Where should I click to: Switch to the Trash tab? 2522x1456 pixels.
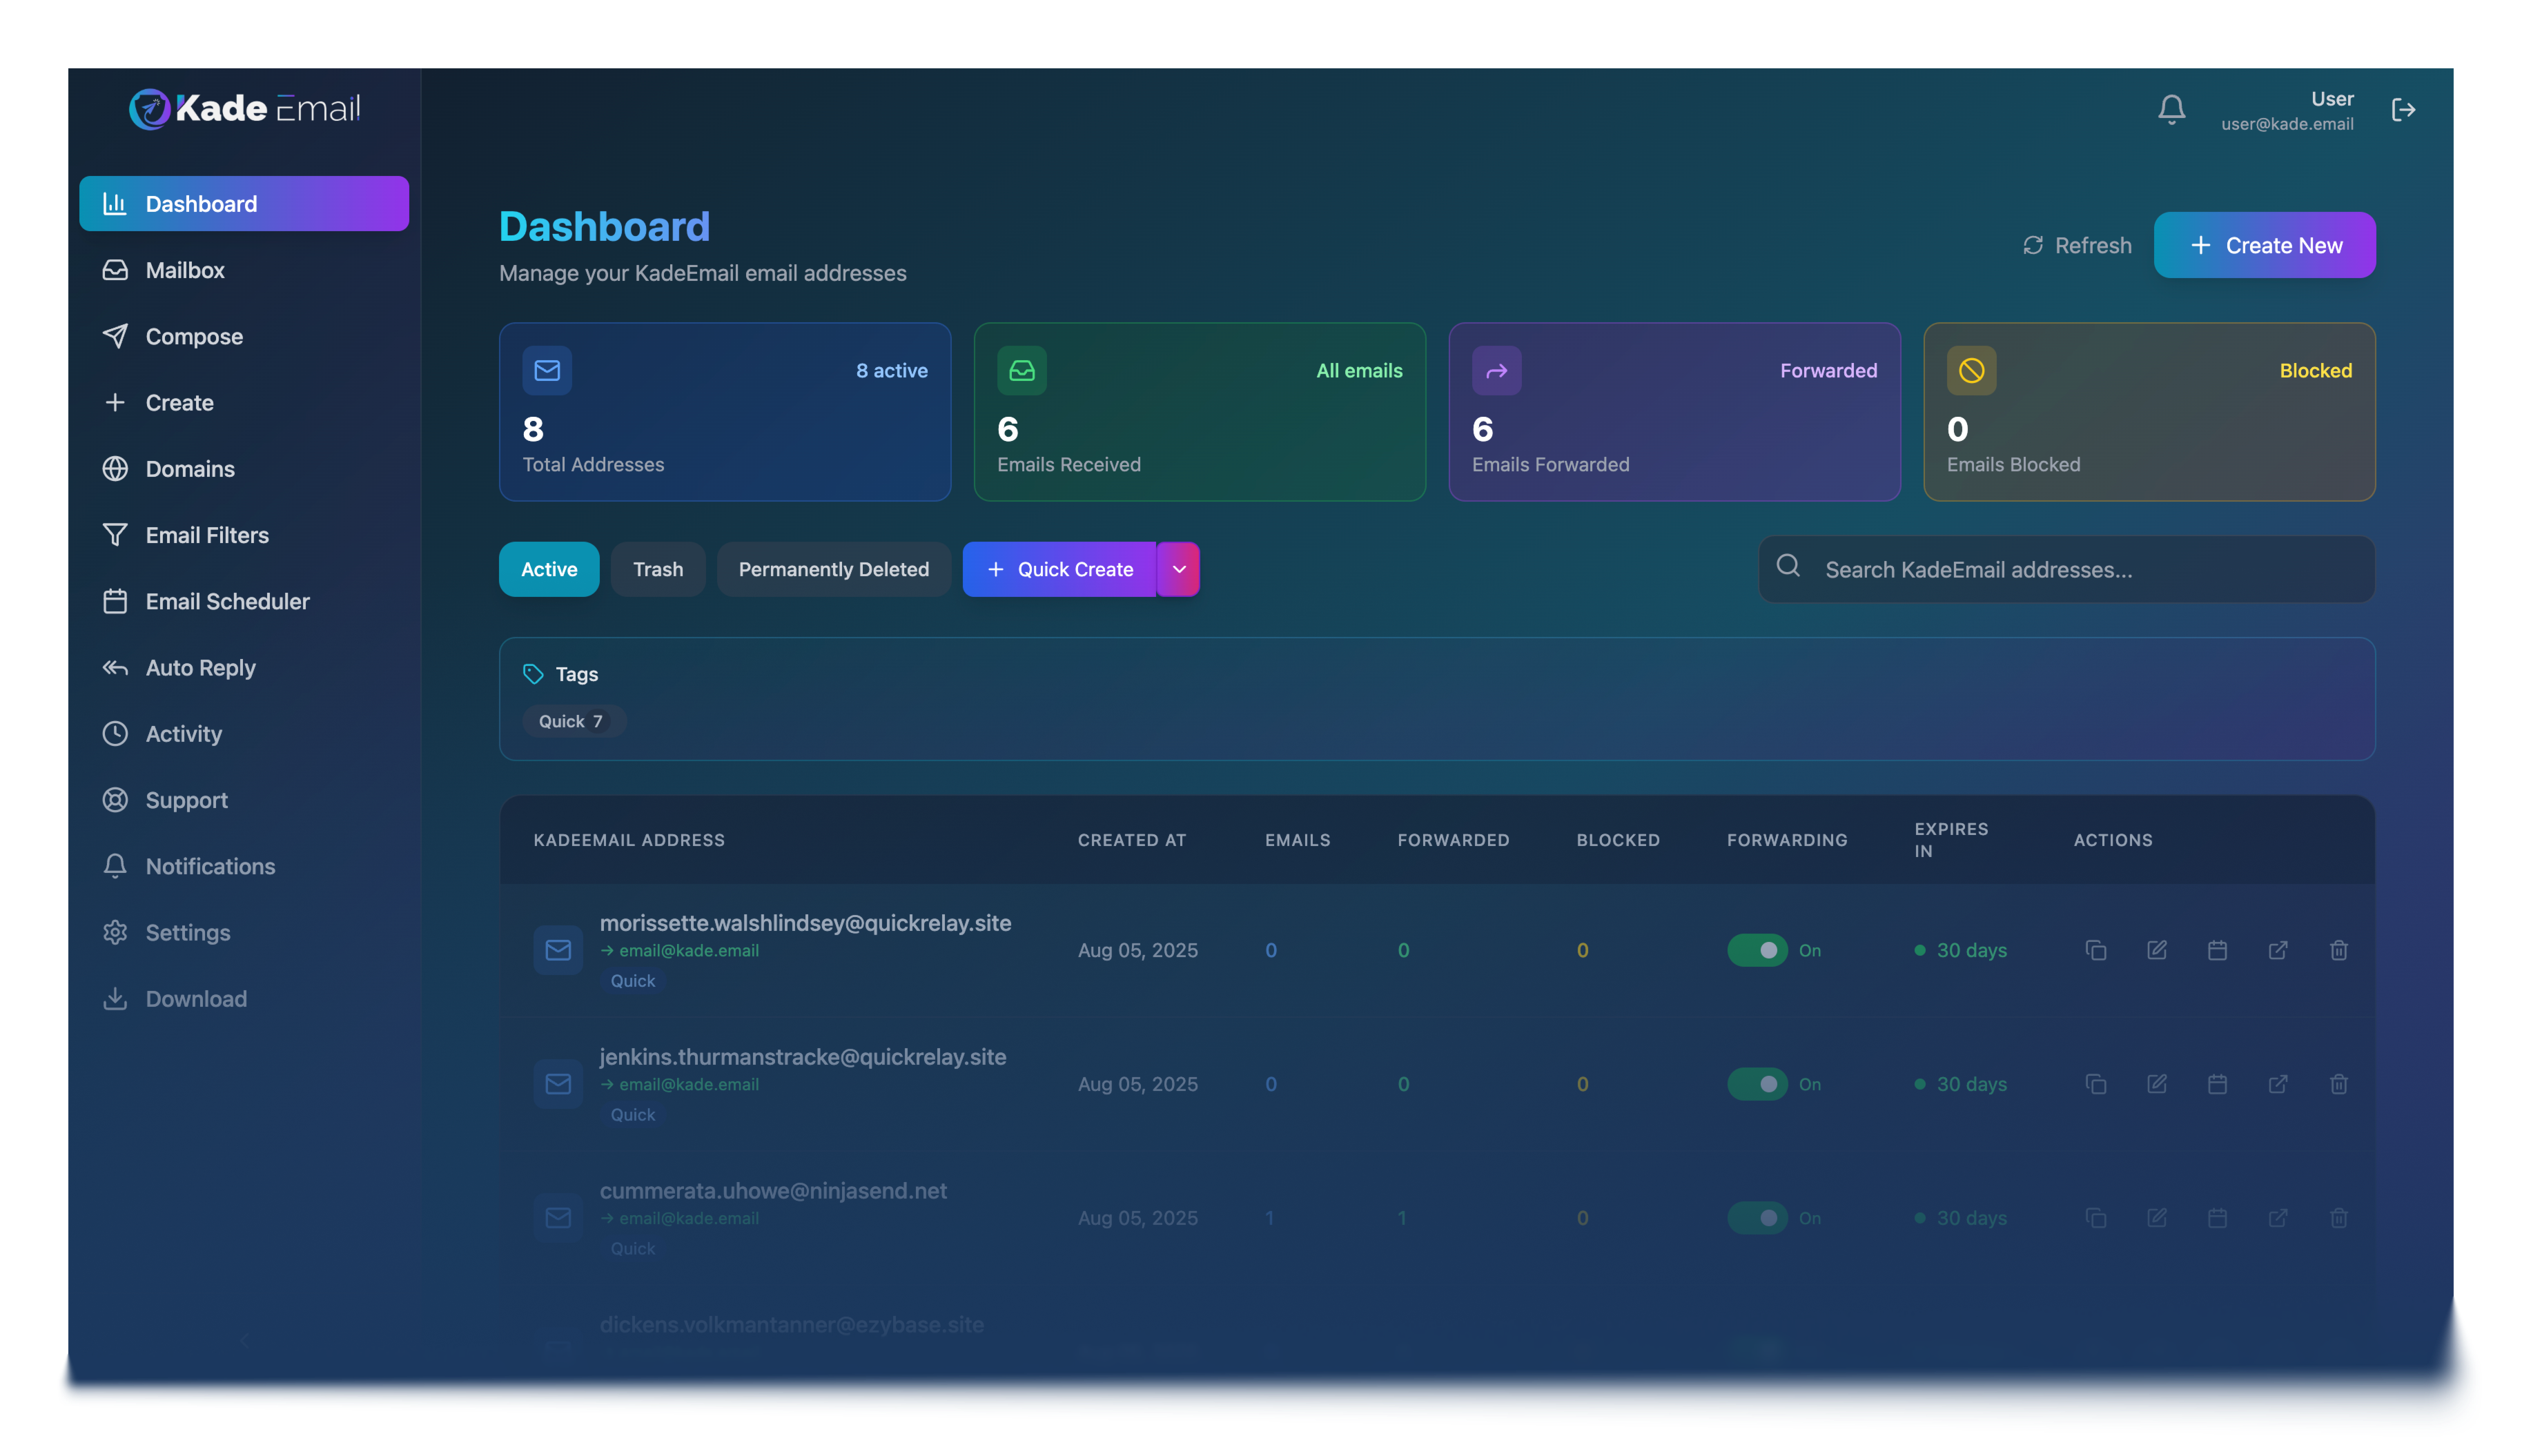(658, 569)
